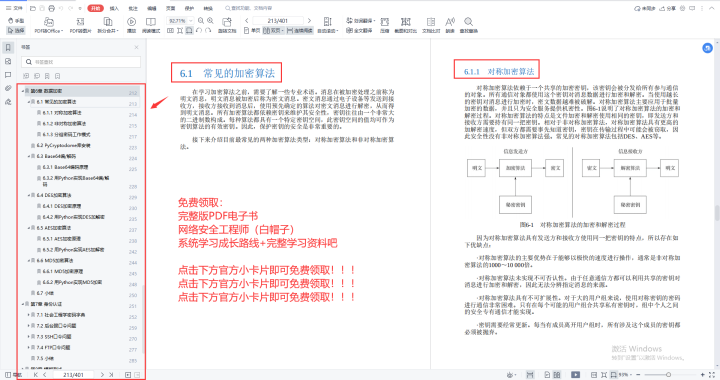The width and height of the screenshot is (720, 380).
Task: Click the open folder icon in quick toolbar
Action: tap(33, 8)
